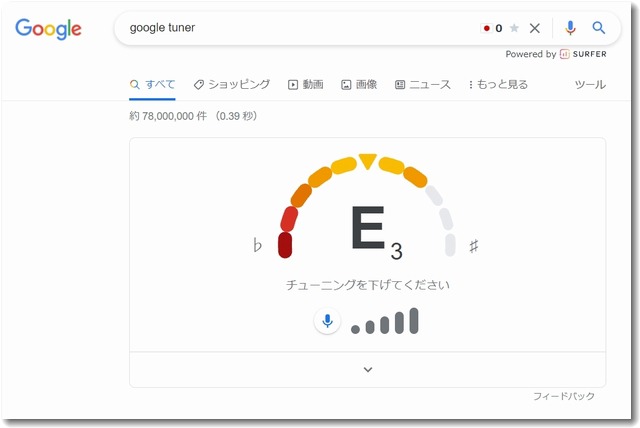
Task: Click the flat symbol on the gauge
Action: coord(257,245)
